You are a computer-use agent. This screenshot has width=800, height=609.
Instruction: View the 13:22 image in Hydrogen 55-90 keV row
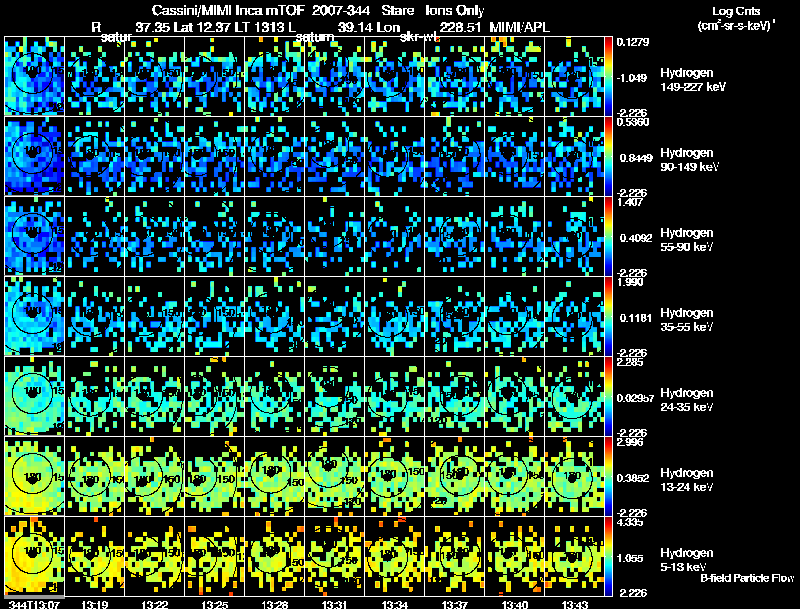(155, 236)
